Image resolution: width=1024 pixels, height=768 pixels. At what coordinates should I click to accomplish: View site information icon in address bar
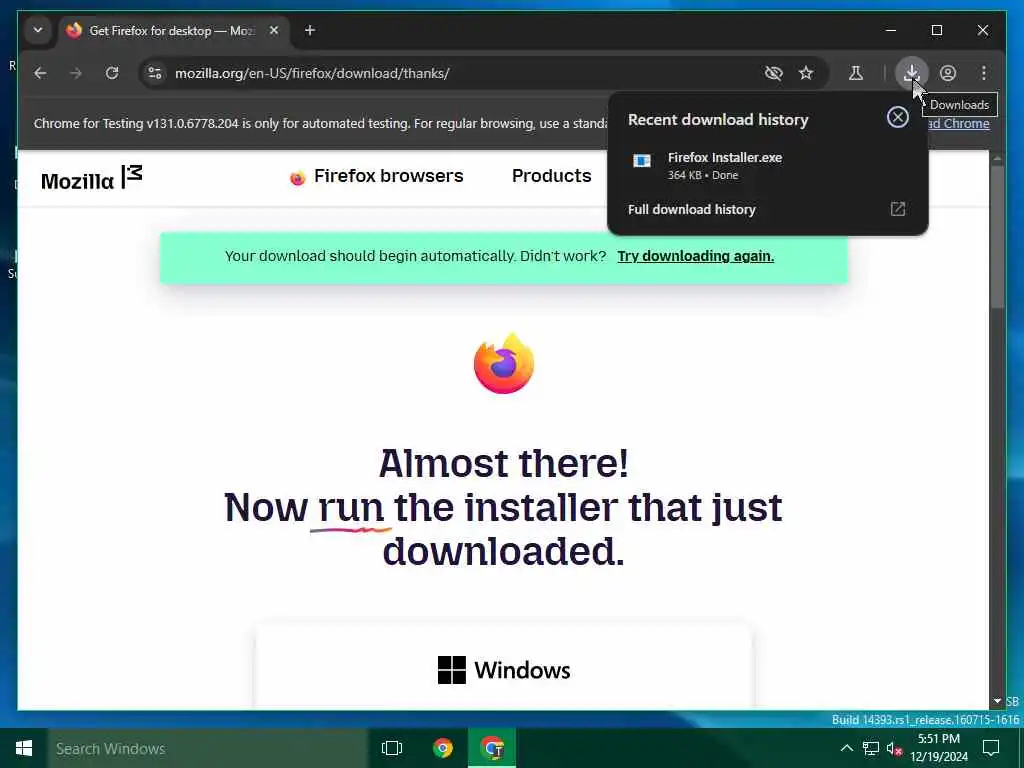click(155, 73)
